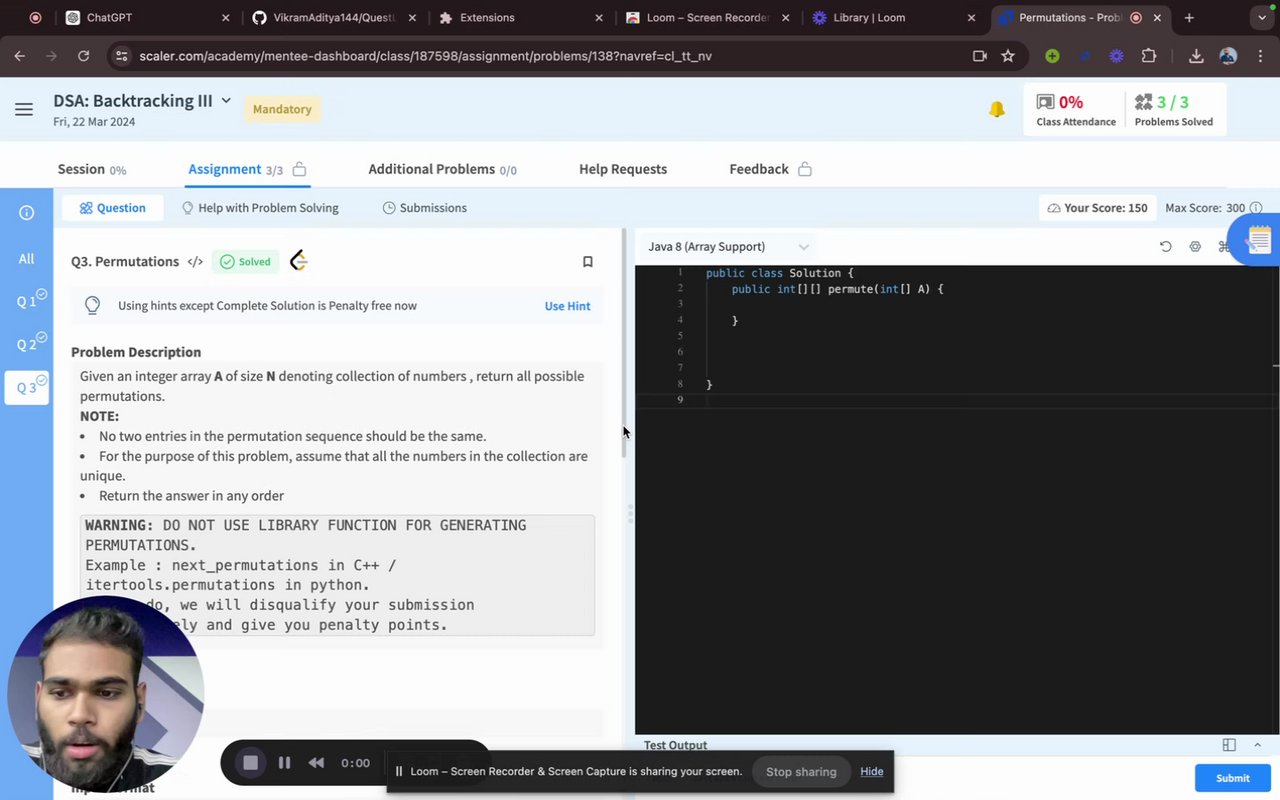Click the Max Score info icon

[1256, 208]
